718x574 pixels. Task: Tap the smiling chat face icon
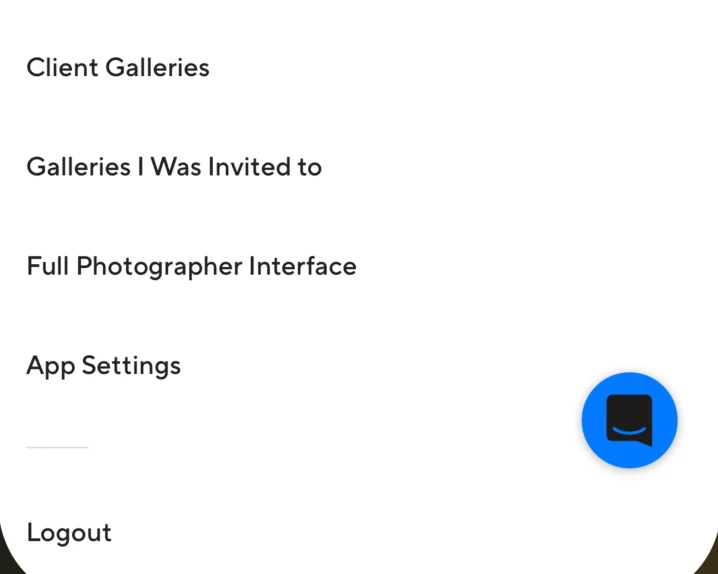pos(629,420)
